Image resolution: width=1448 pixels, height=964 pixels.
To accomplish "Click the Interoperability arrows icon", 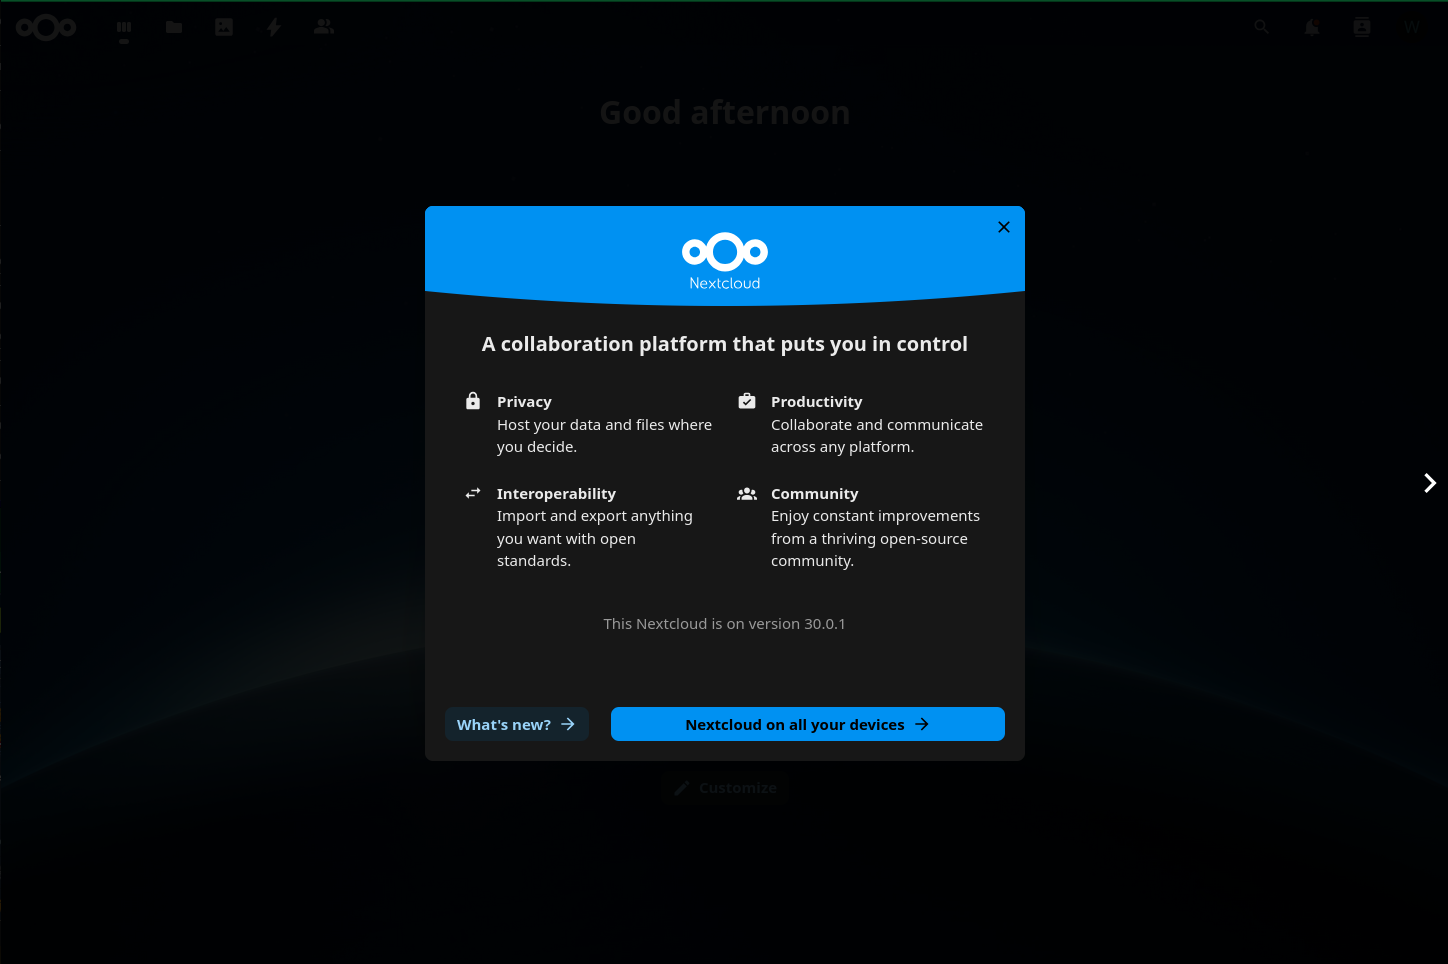I will (473, 493).
